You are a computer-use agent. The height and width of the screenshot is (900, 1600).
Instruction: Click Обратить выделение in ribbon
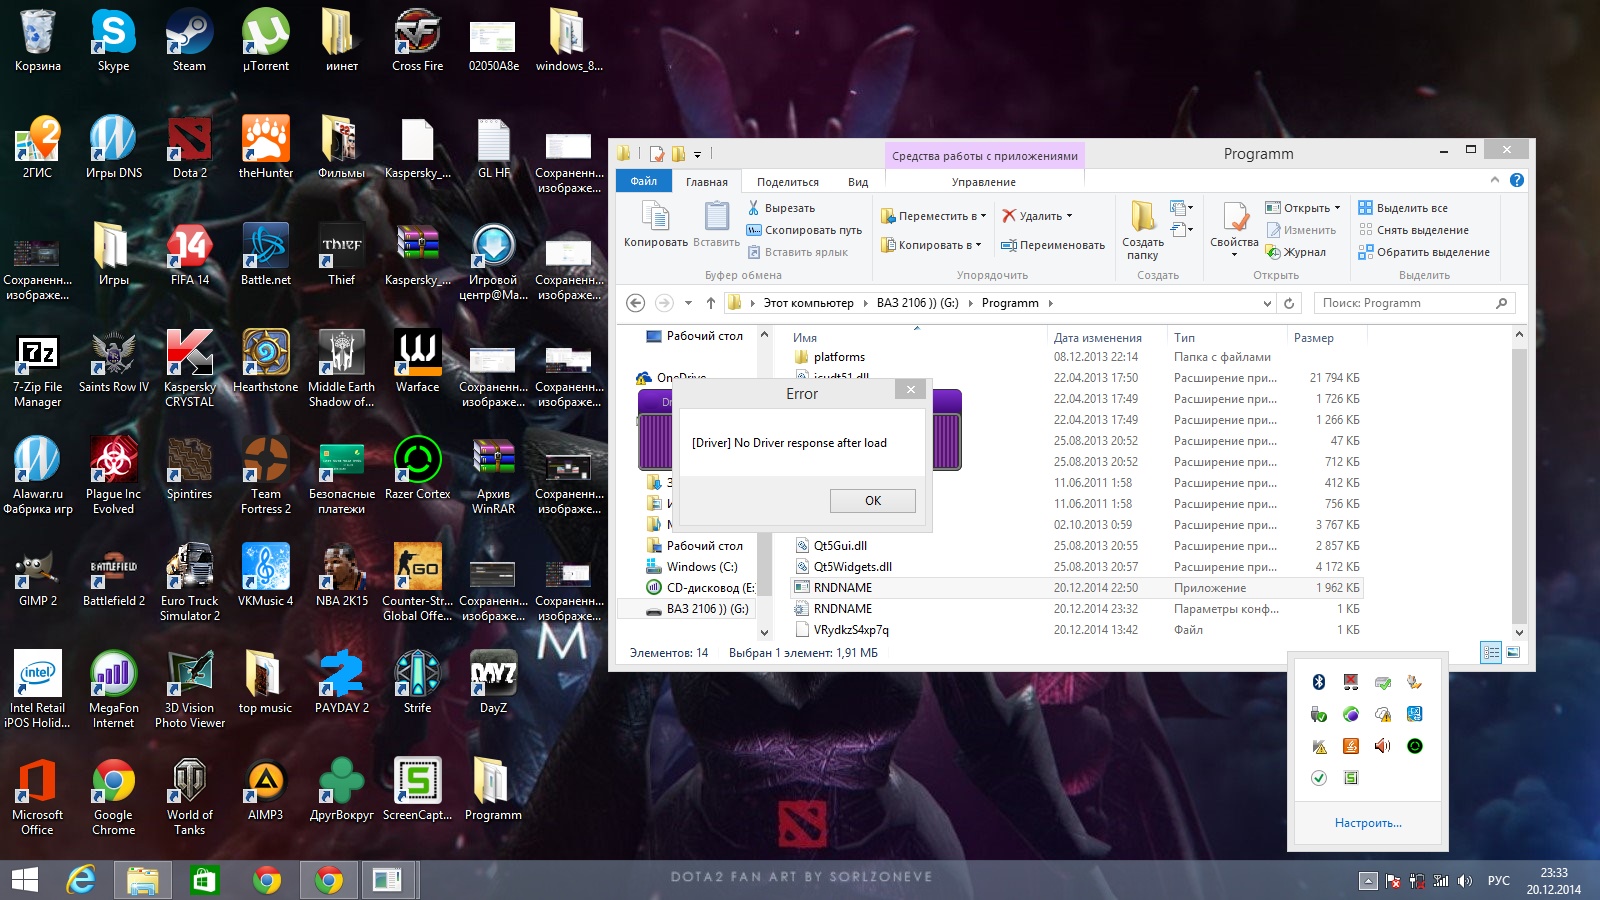[1424, 252]
